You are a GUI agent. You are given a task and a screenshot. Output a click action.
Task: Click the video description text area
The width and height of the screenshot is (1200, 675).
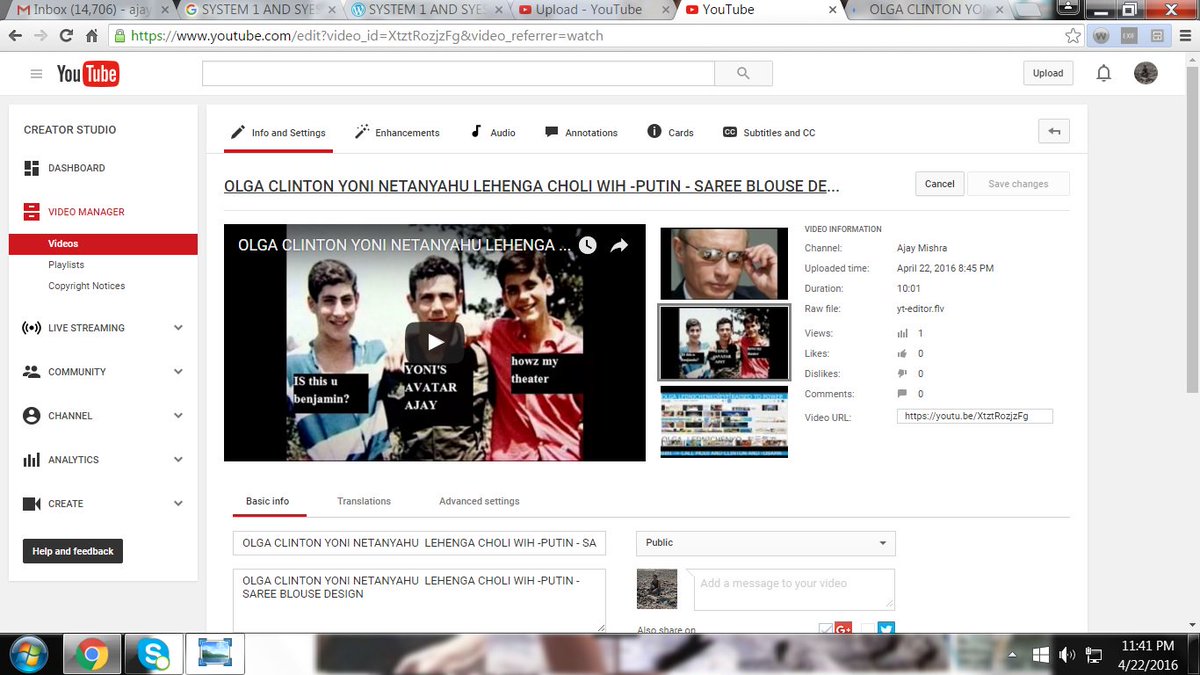(419, 601)
